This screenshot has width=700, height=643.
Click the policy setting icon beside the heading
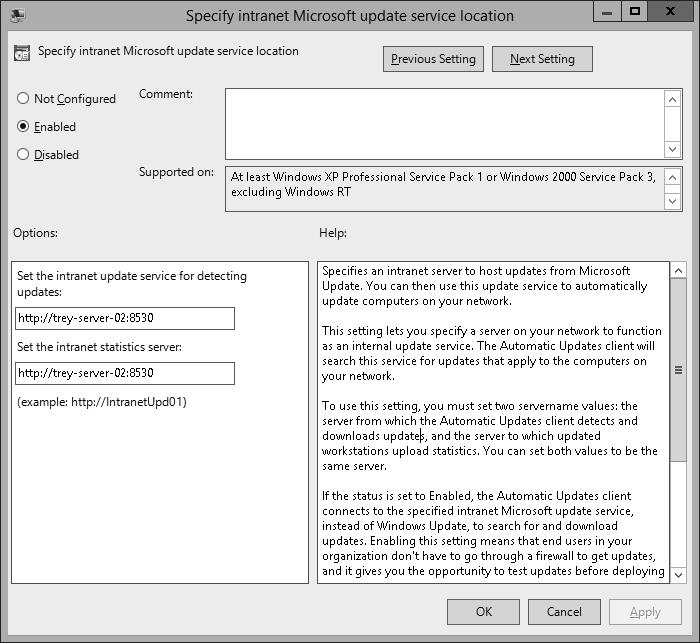[x=22, y=53]
